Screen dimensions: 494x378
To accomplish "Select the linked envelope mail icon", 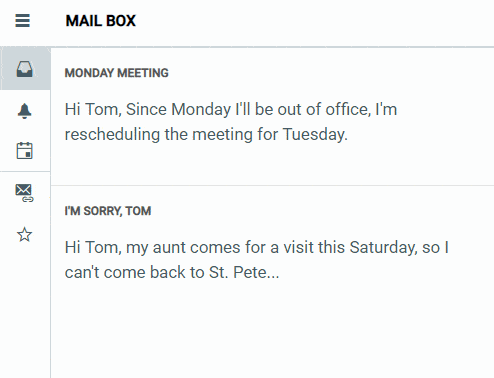I will tap(24, 193).
